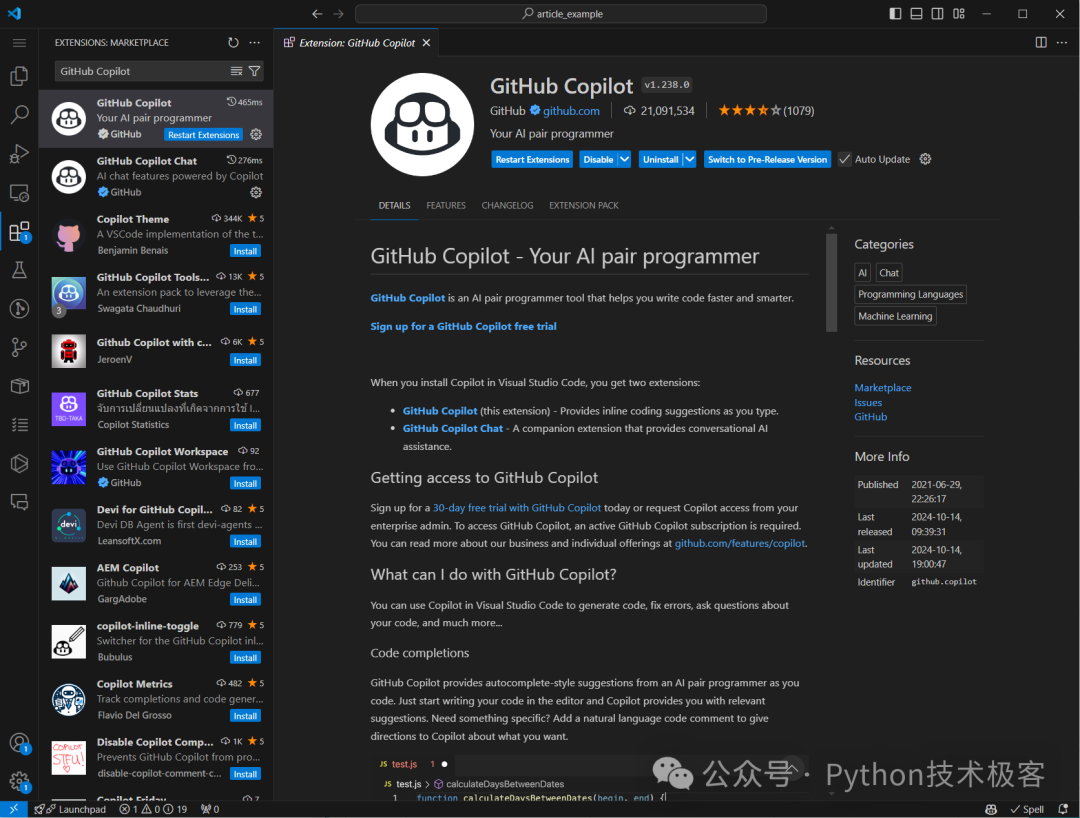Image resolution: width=1080 pixels, height=818 pixels.
Task: Open the Marketplace resource link
Action: 882,388
